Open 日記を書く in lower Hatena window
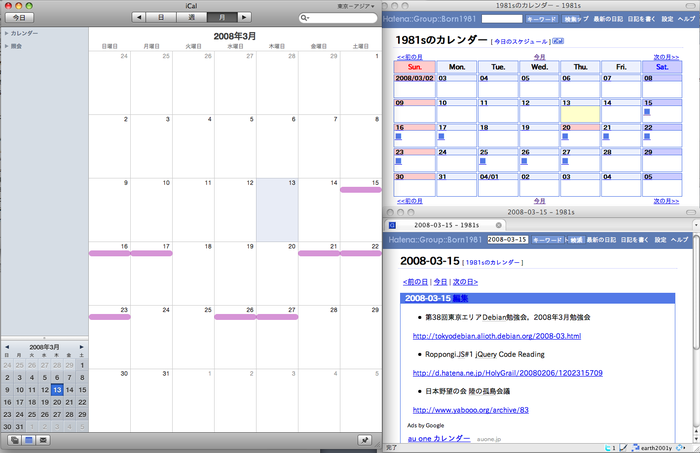Viewport: 700px width, 453px height. click(634, 240)
